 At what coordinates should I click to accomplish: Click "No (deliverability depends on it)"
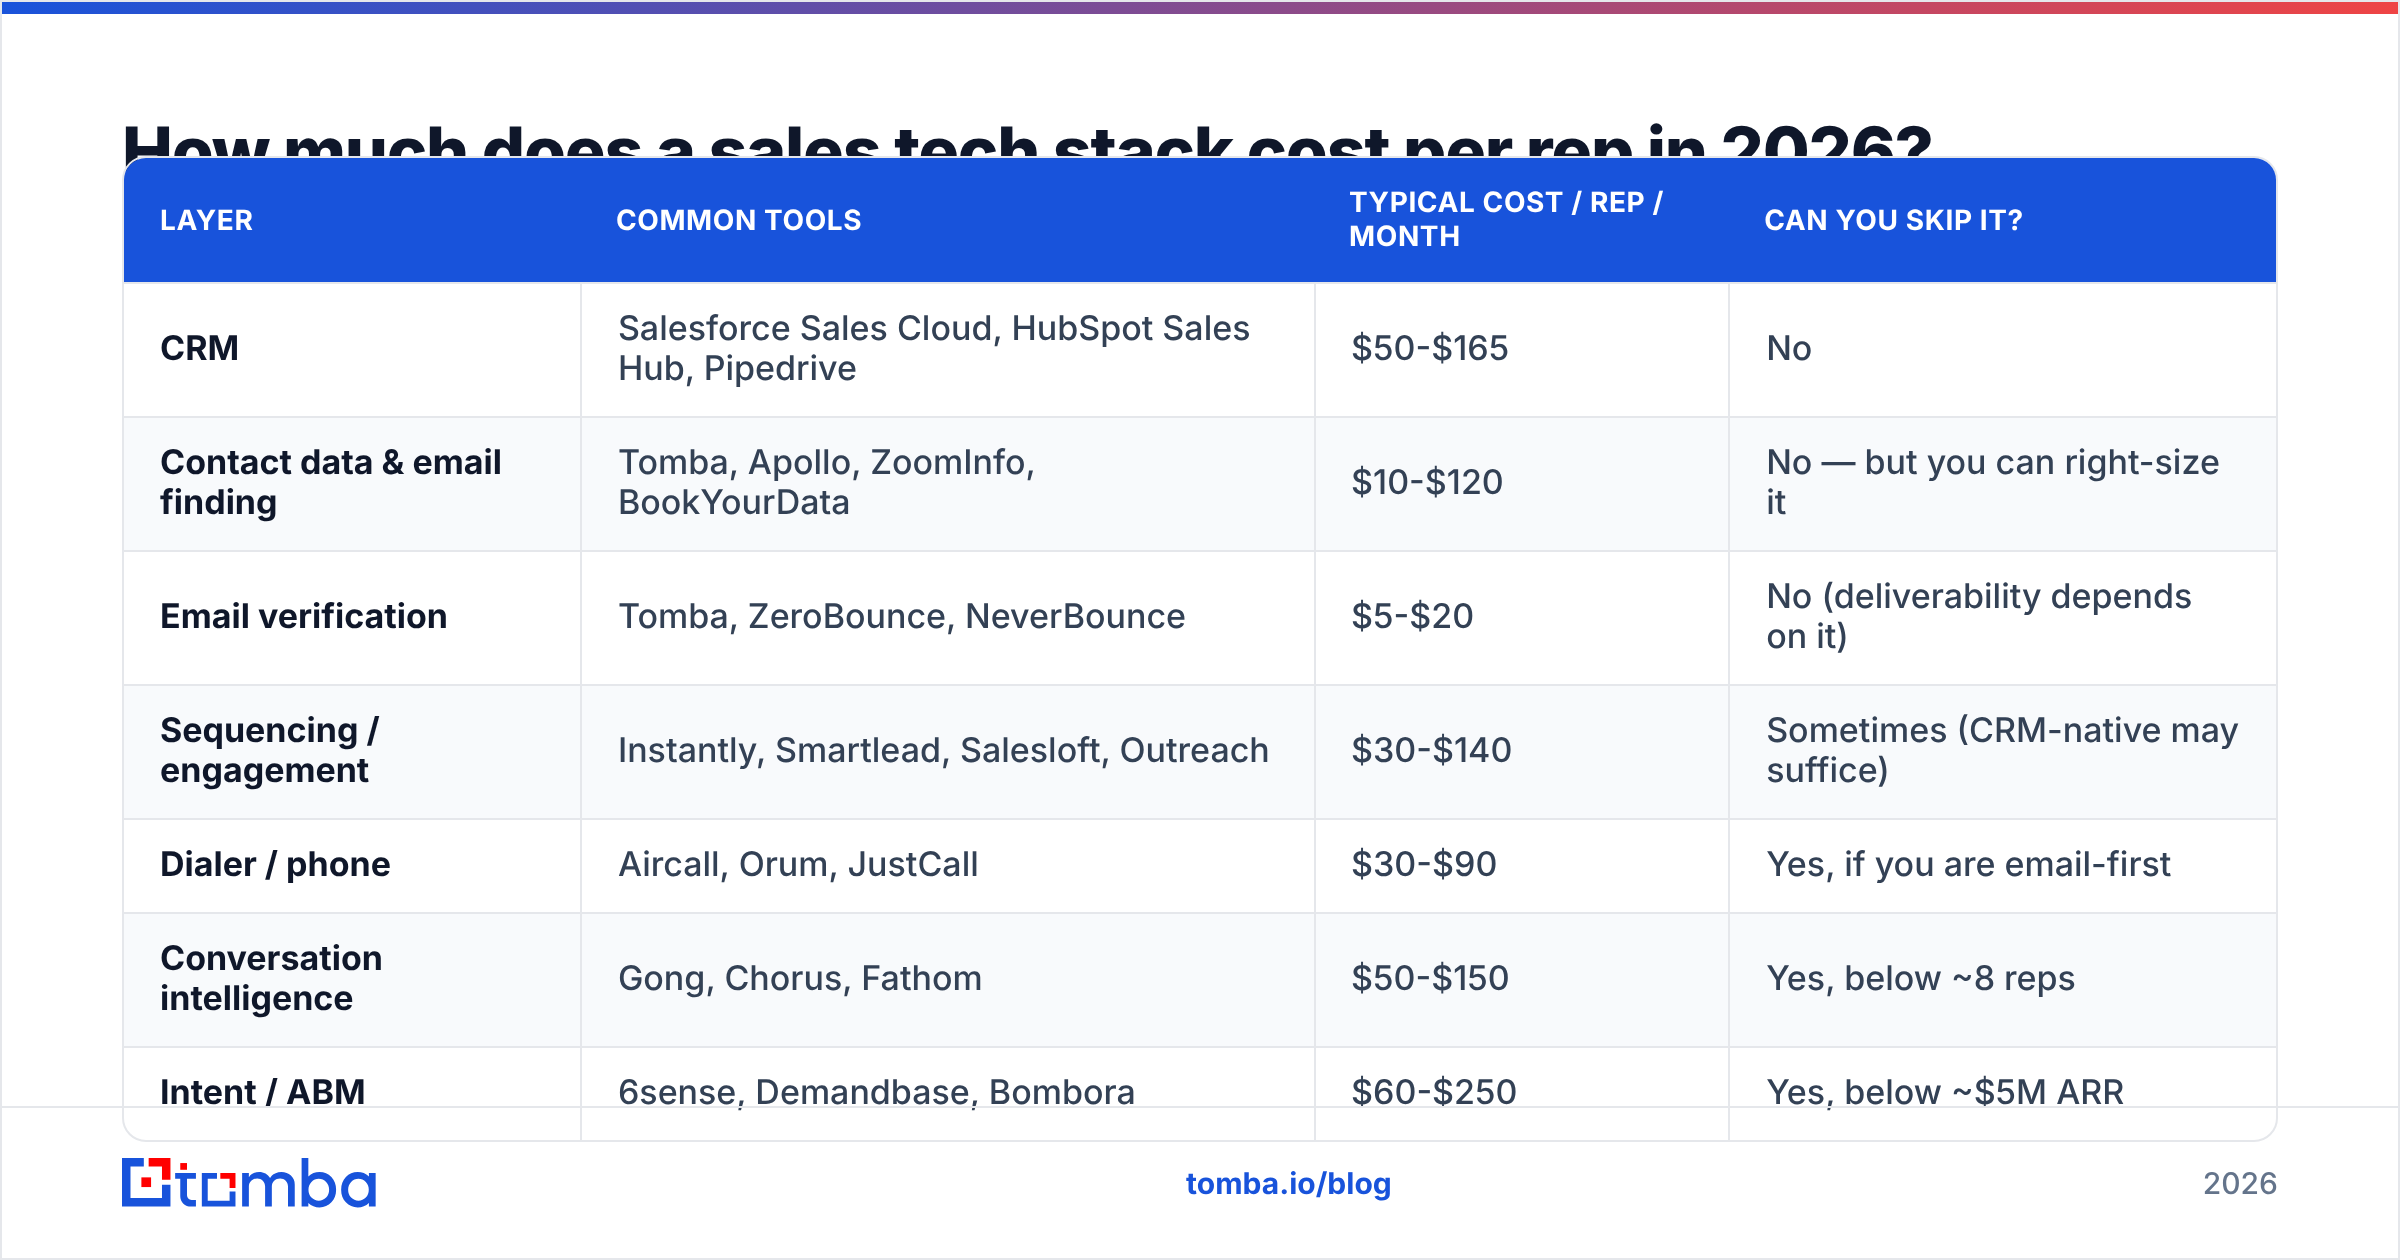click(1979, 616)
